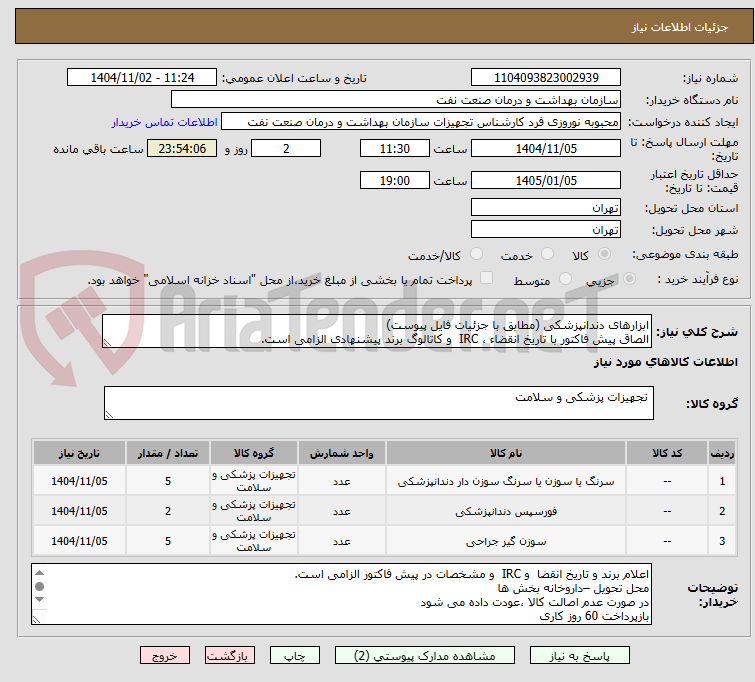Select item فورسپس دندانپزشکی
This screenshot has width=755, height=682.
pos(506,511)
